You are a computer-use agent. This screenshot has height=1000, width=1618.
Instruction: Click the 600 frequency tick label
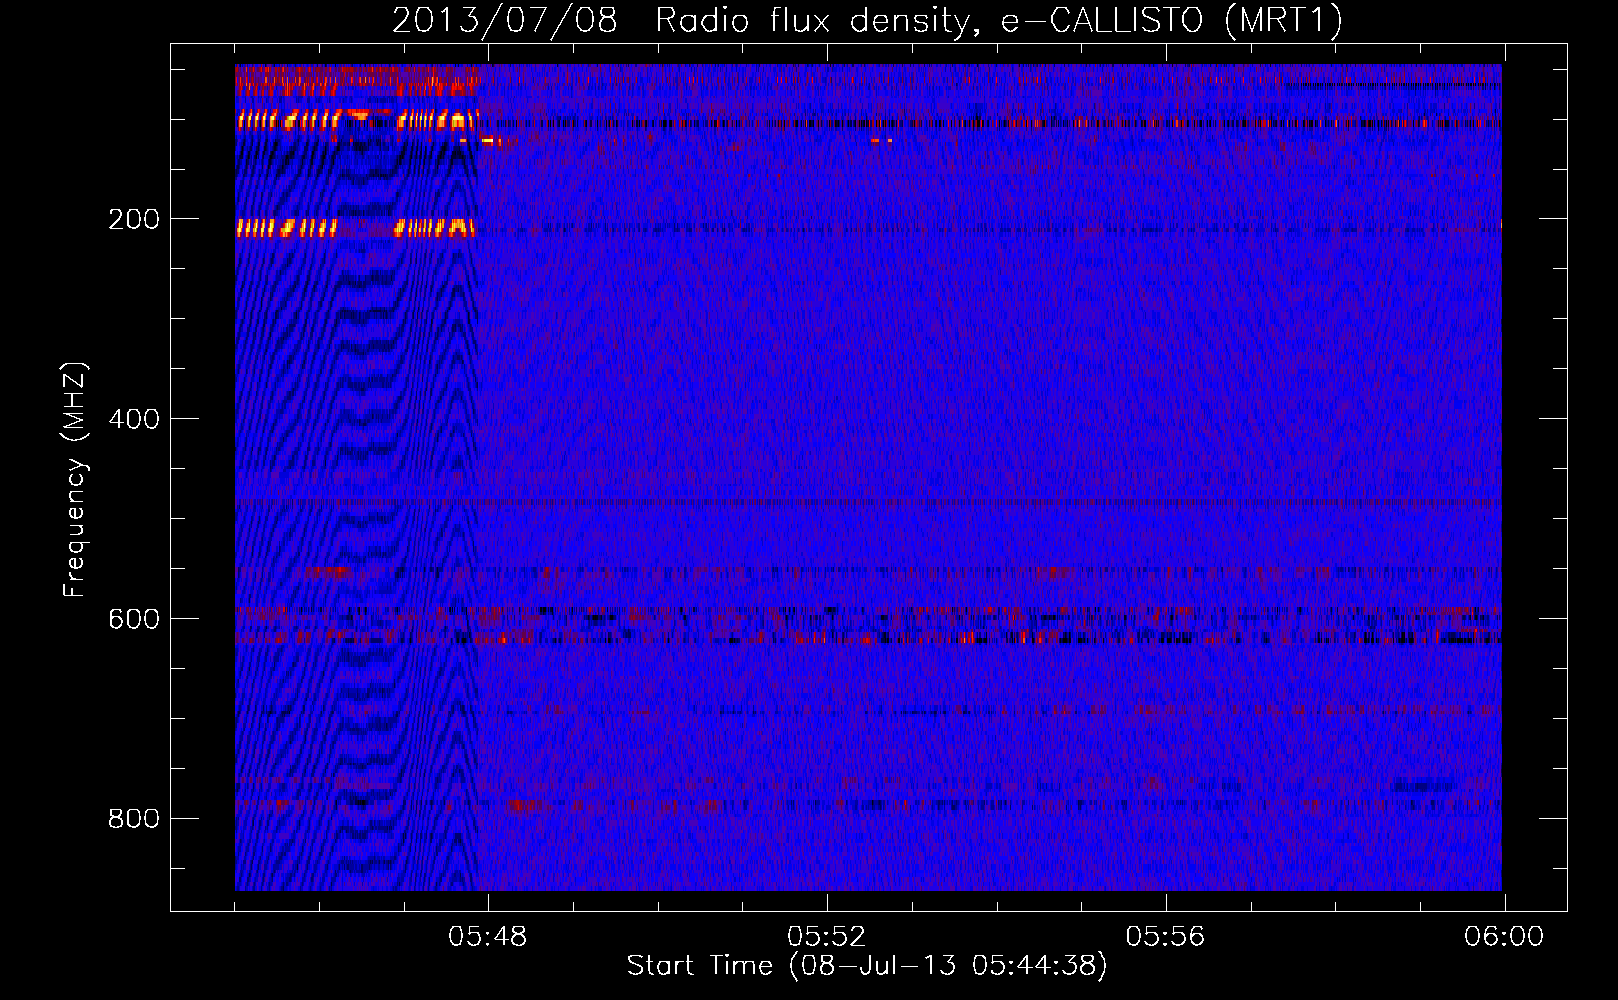pyautogui.click(x=134, y=619)
